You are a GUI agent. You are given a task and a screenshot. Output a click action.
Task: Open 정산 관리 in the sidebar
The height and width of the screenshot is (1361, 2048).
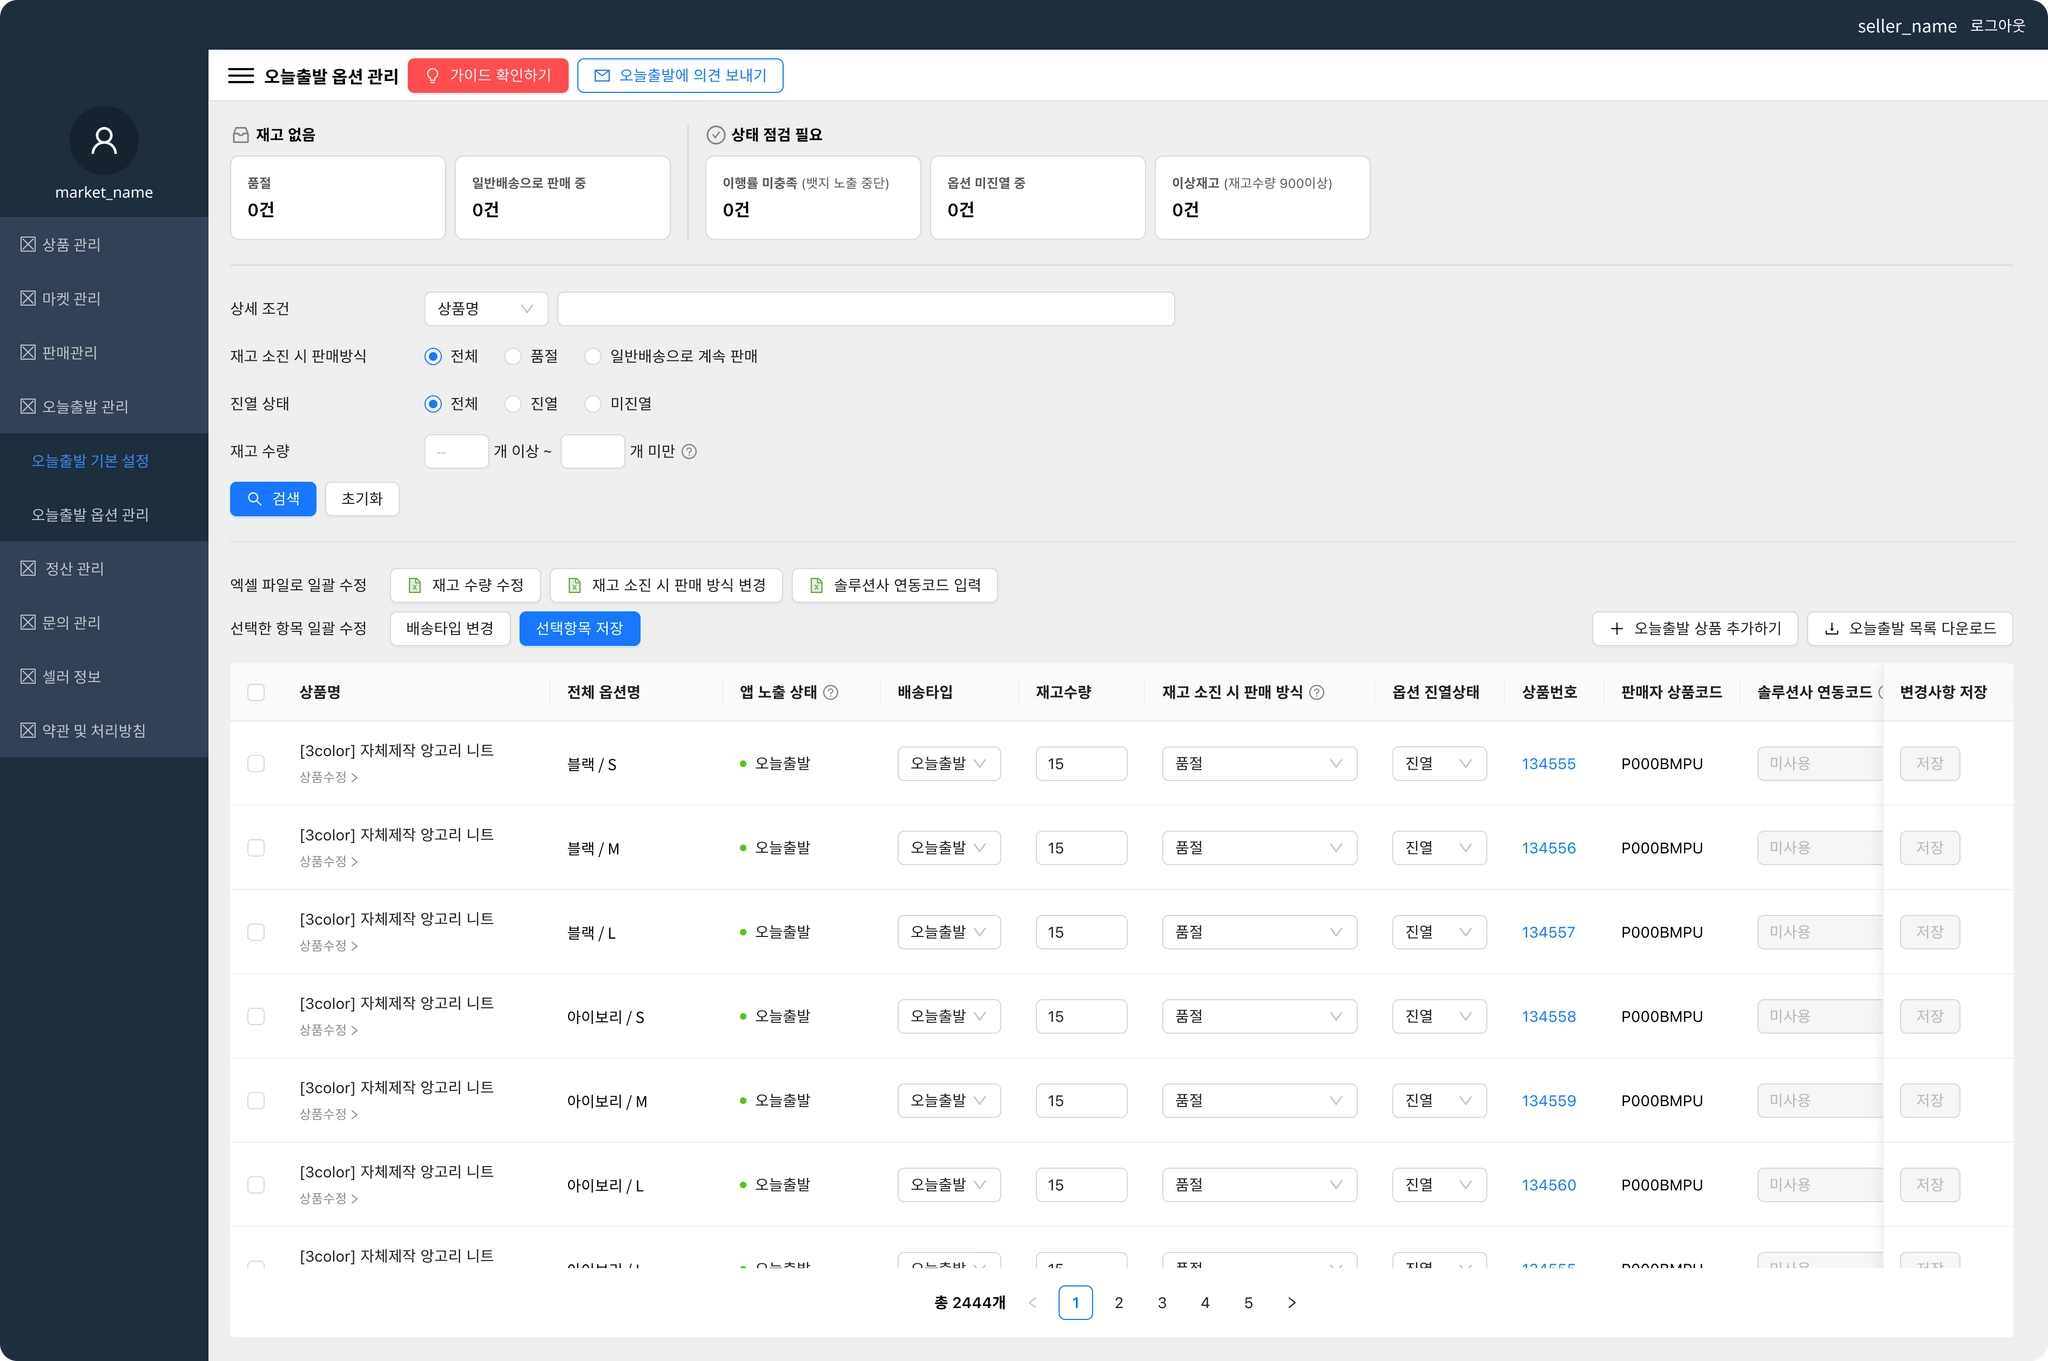click(x=75, y=568)
